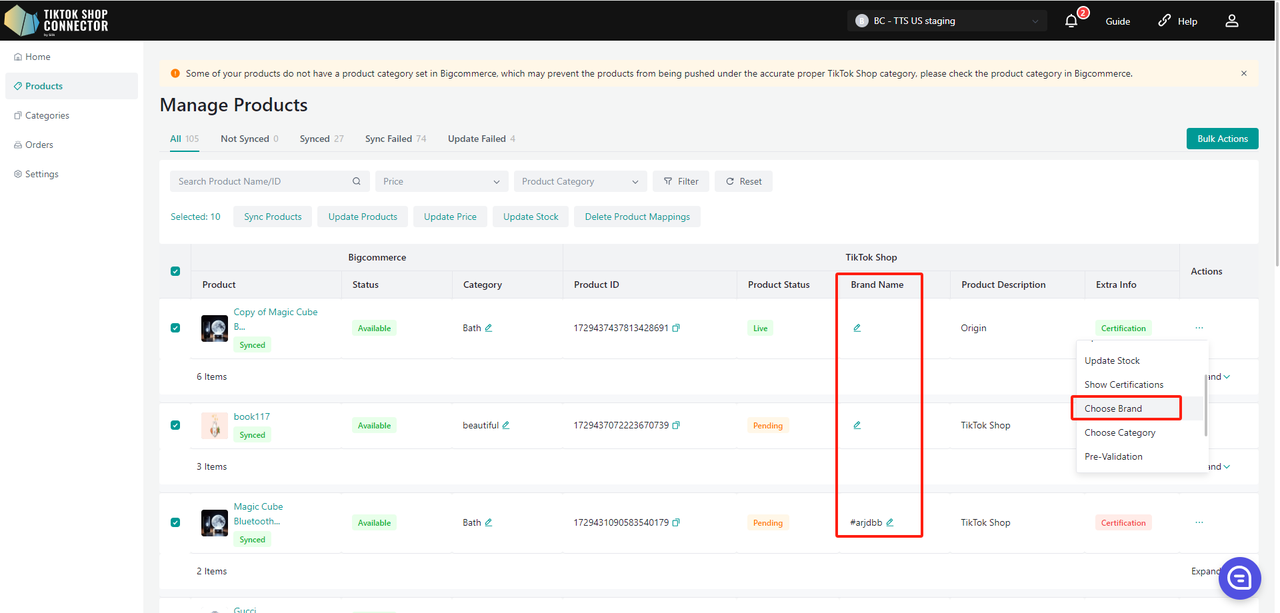The image size is (1280, 613).
Task: Click the book117 product thumbnail
Action: click(214, 425)
